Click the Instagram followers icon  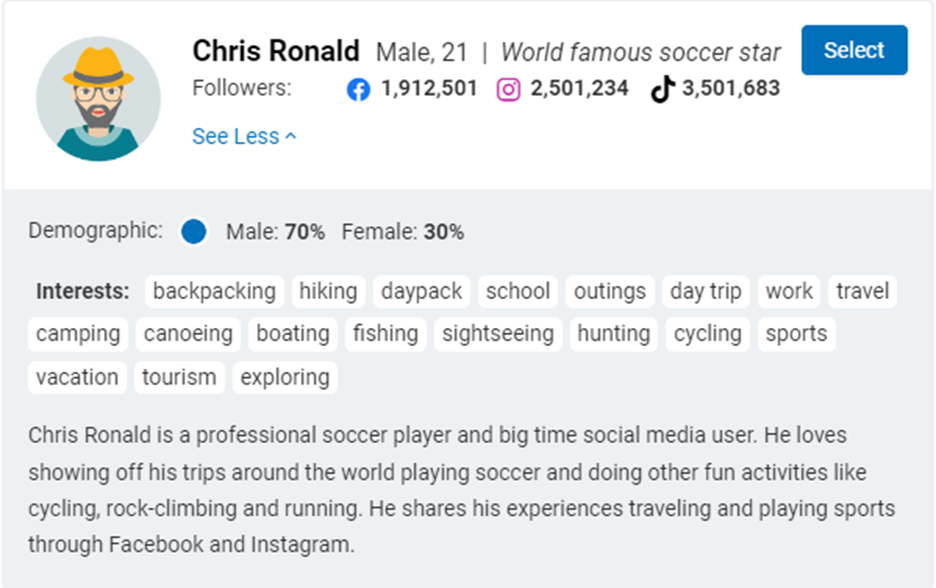tap(508, 90)
